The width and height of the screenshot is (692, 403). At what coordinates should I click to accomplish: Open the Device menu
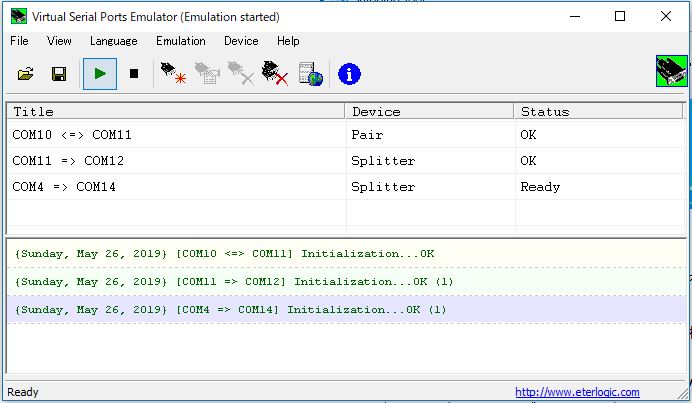click(241, 41)
